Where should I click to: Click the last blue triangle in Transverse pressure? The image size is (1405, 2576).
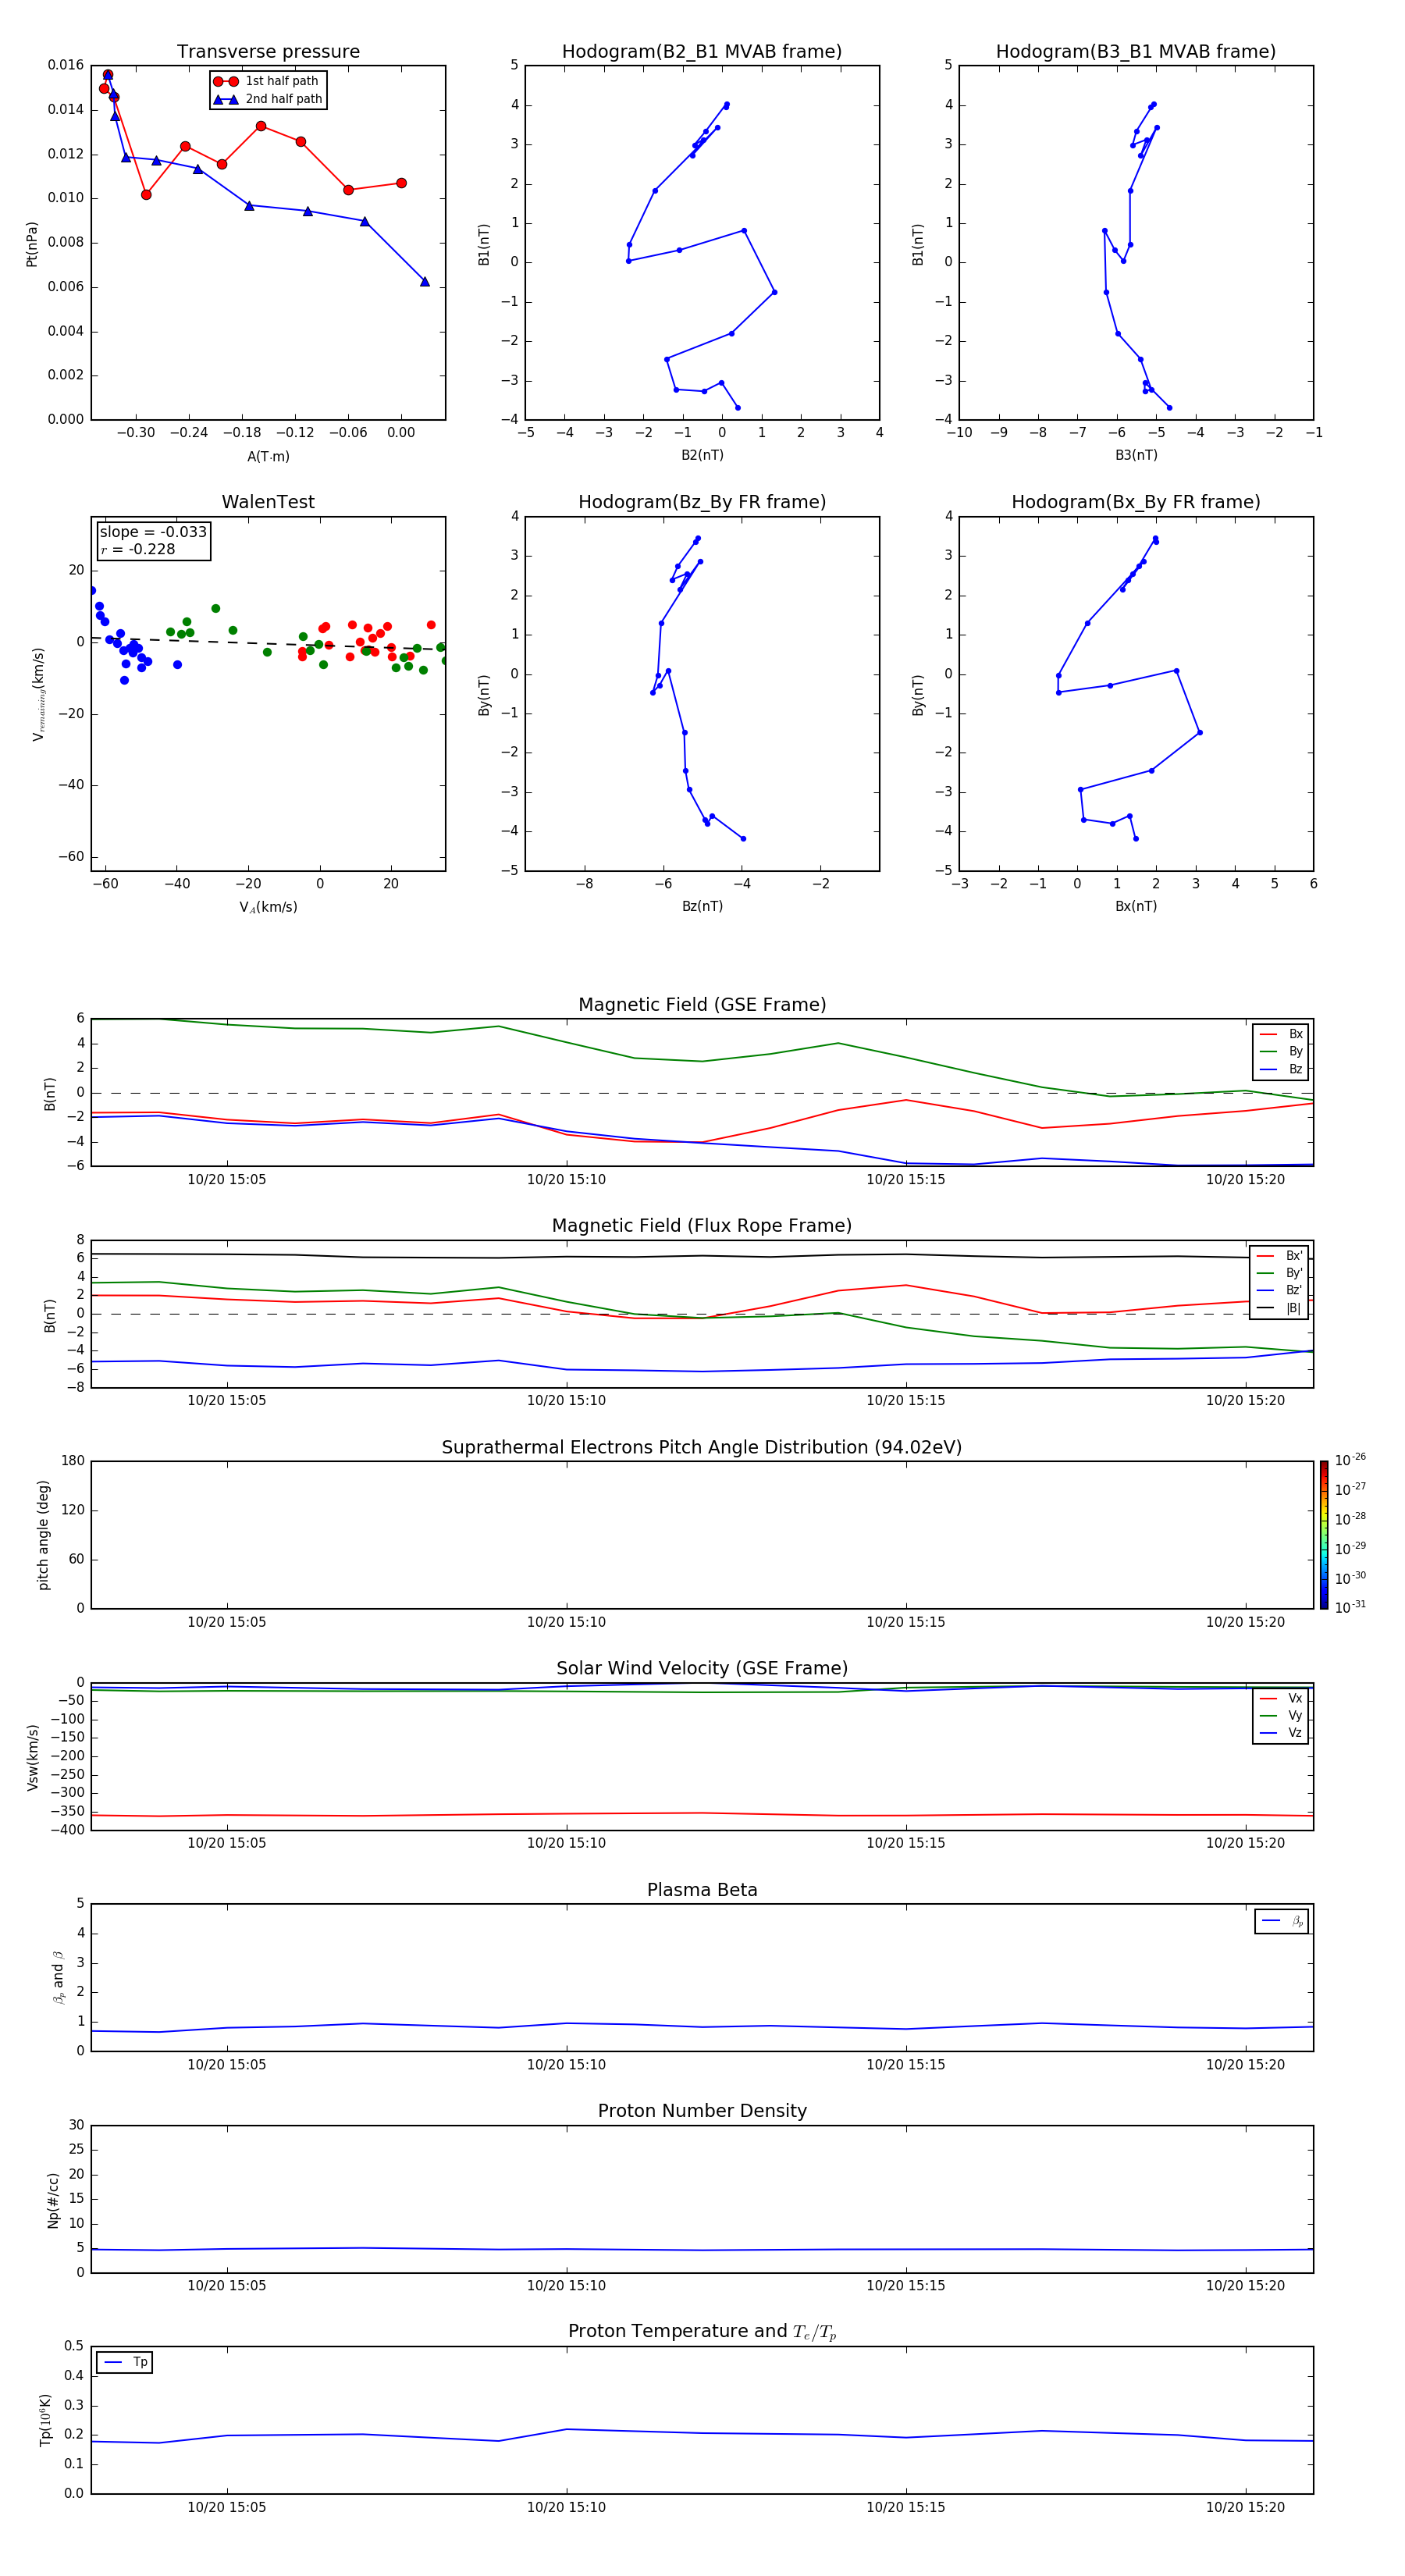[x=425, y=282]
